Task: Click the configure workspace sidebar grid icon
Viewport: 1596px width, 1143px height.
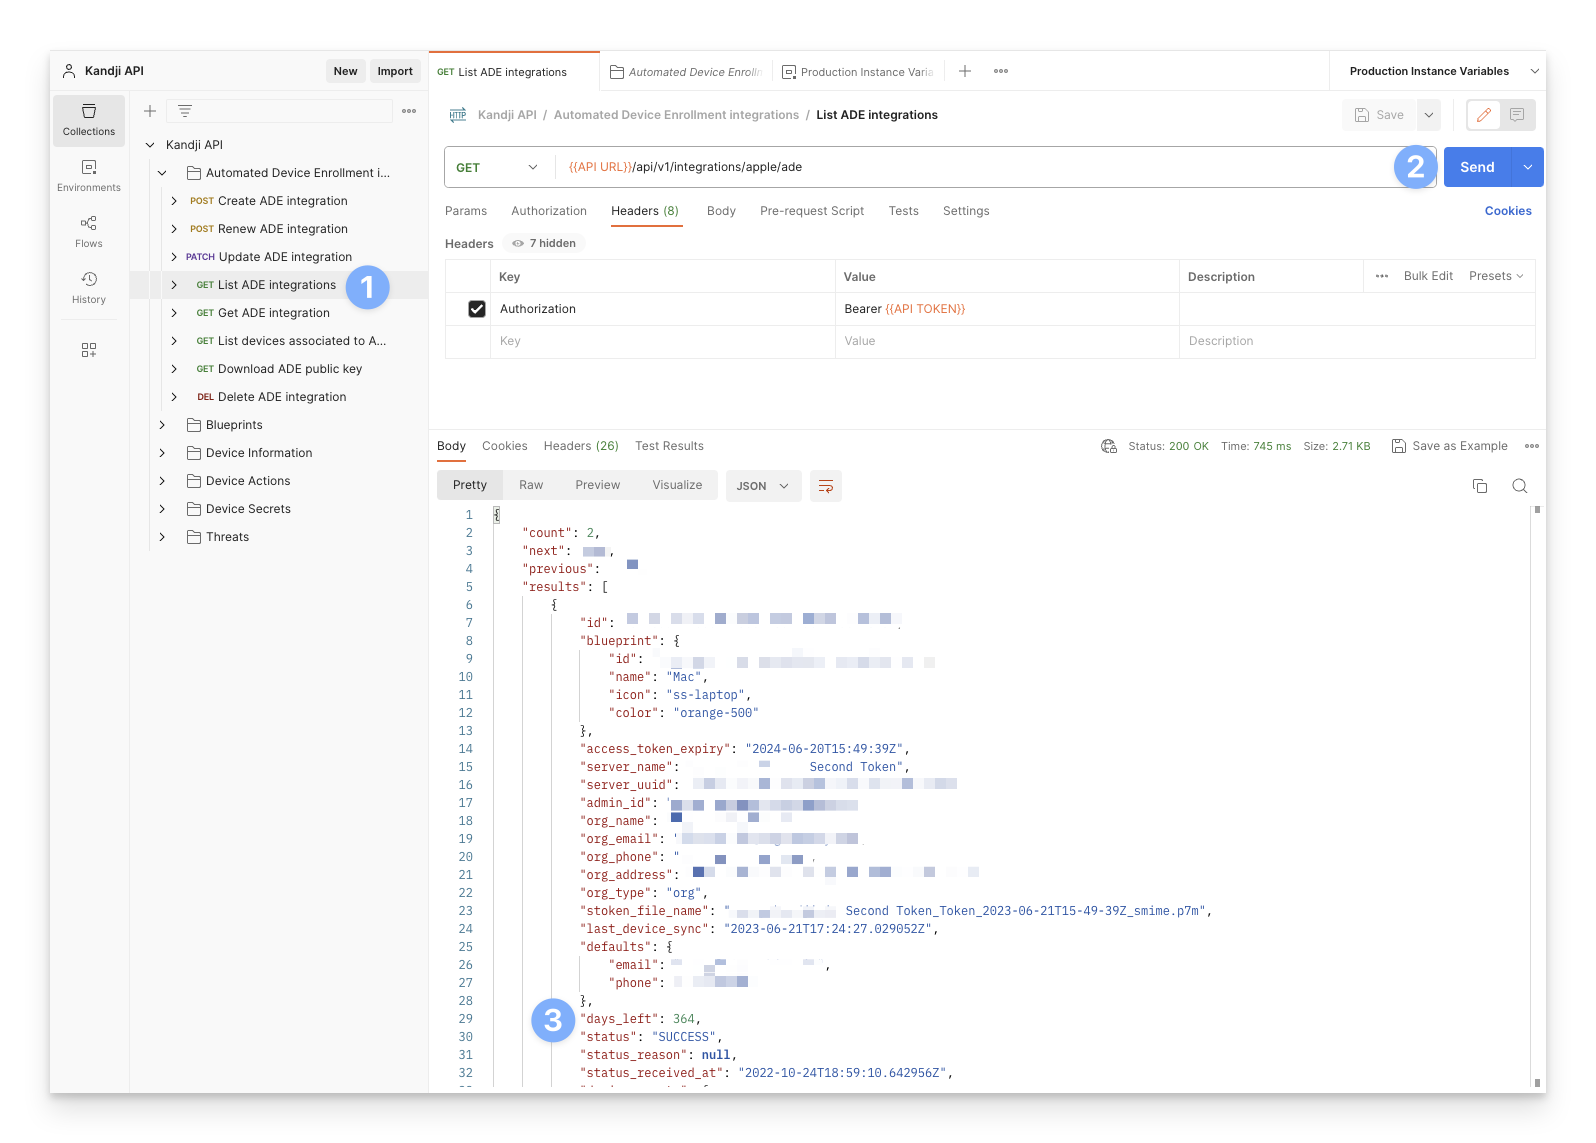Action: (x=89, y=350)
